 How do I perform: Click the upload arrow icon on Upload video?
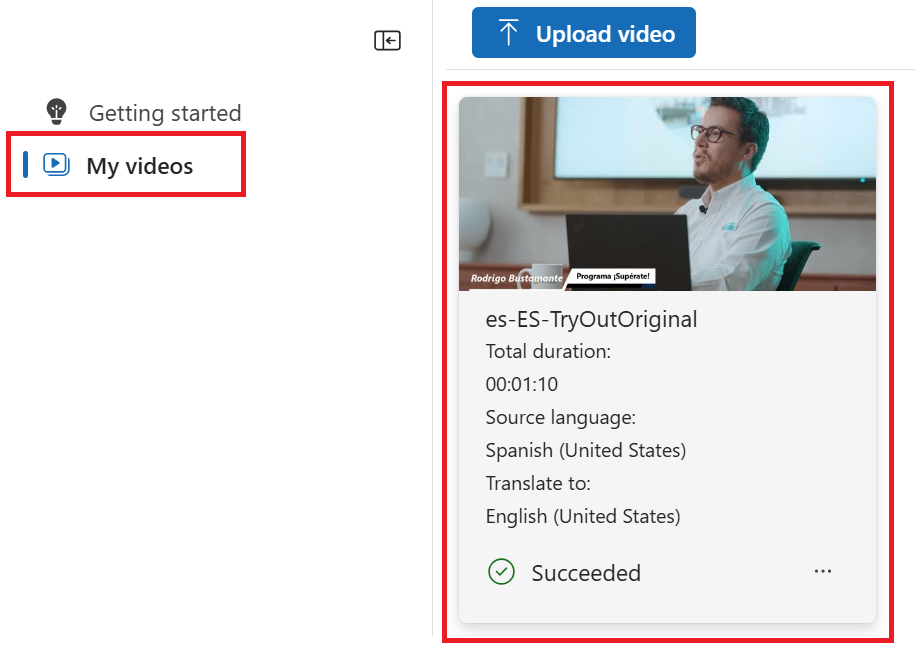(508, 32)
